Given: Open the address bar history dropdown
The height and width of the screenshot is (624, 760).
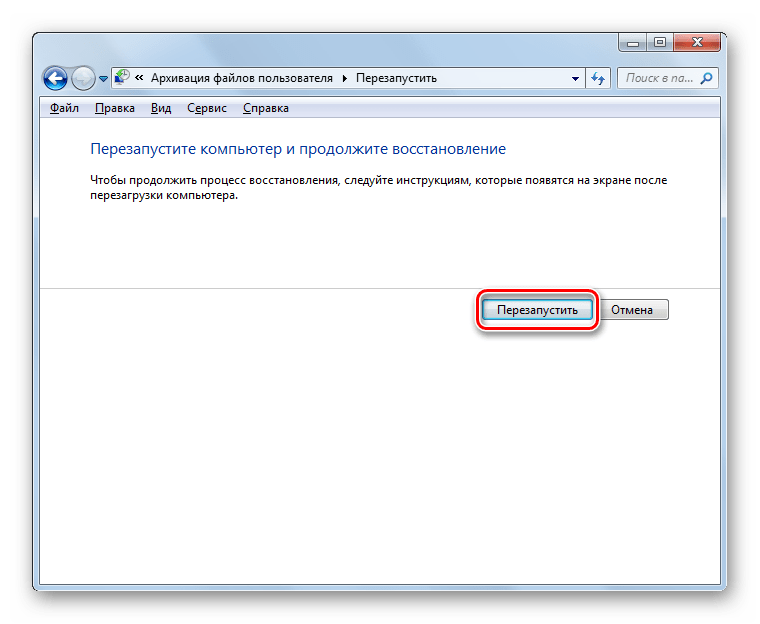Looking at the screenshot, I should point(575,79).
